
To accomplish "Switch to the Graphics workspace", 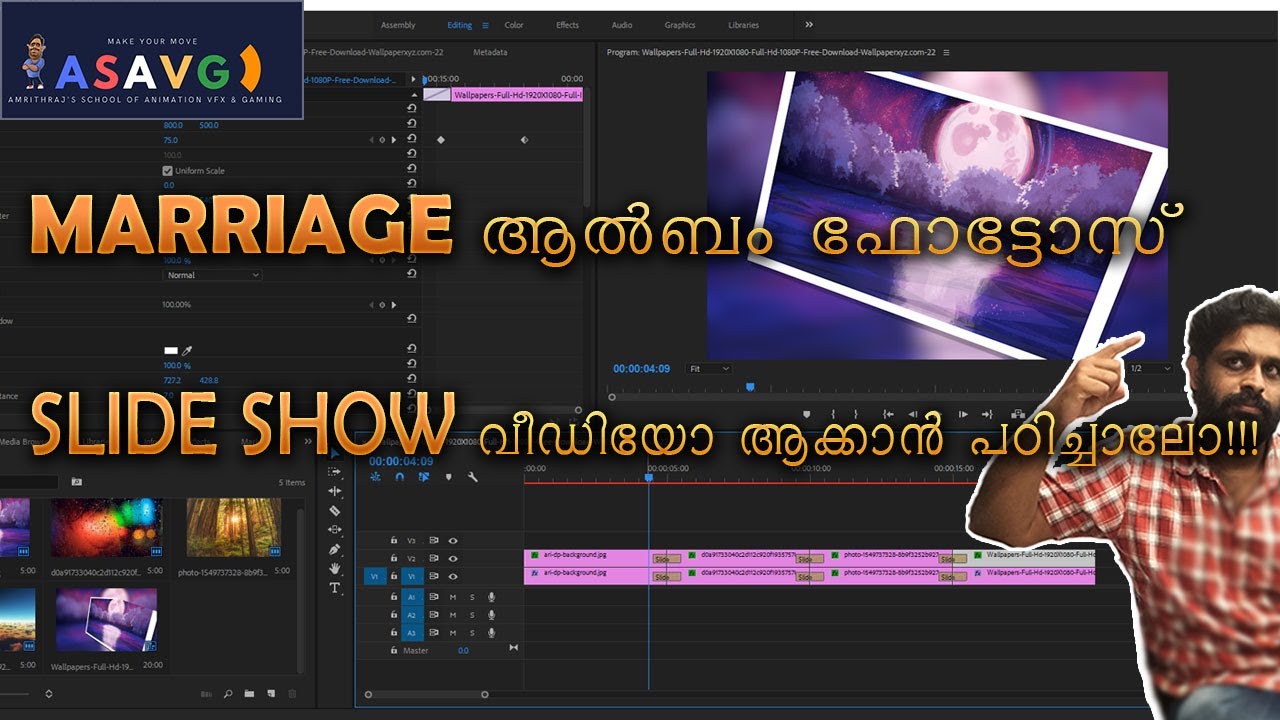I will click(x=680, y=25).
